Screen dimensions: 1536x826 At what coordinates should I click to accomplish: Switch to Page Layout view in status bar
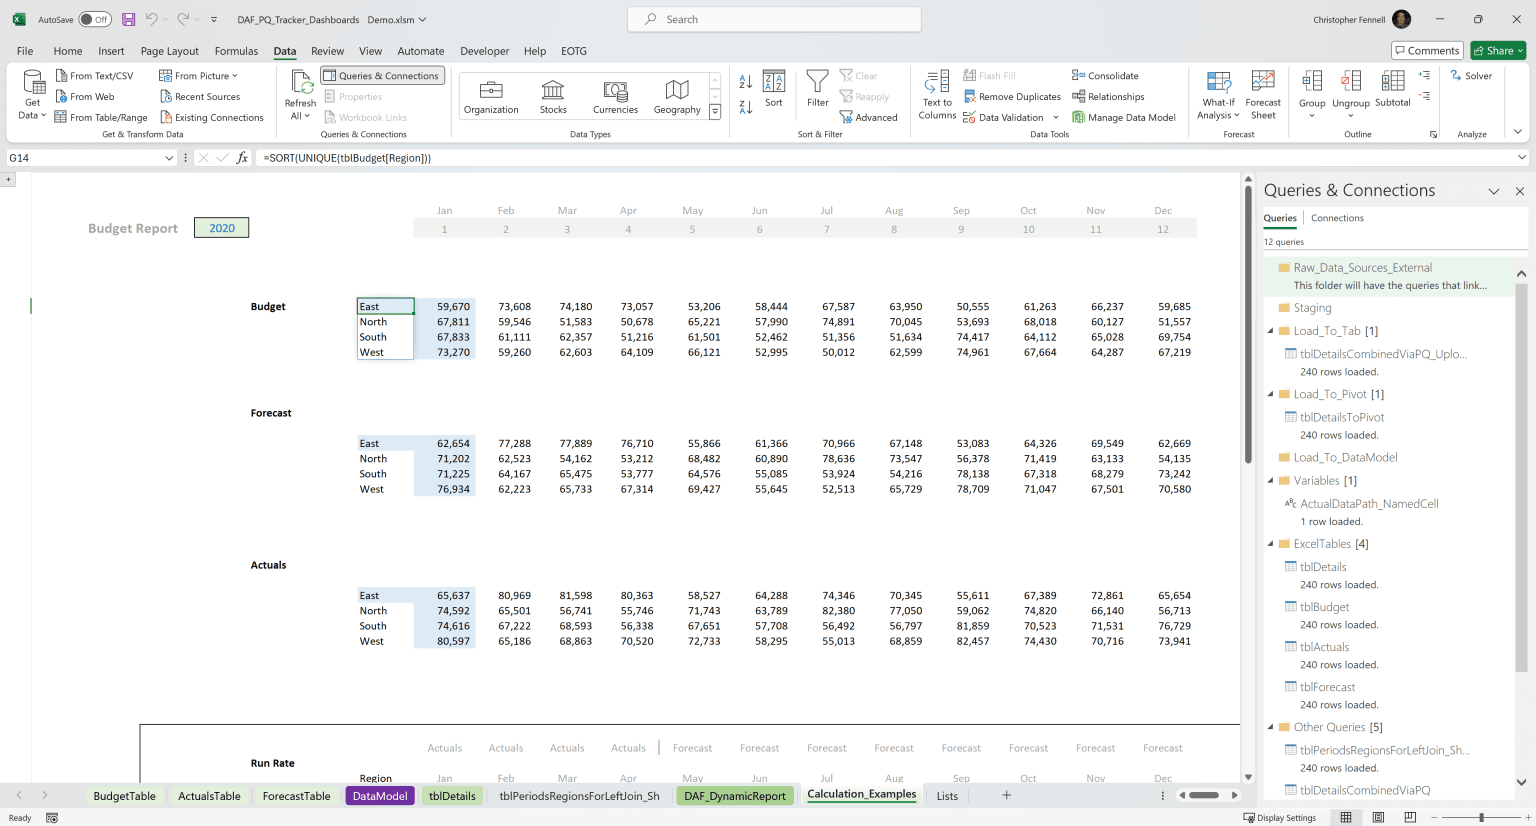1378,817
